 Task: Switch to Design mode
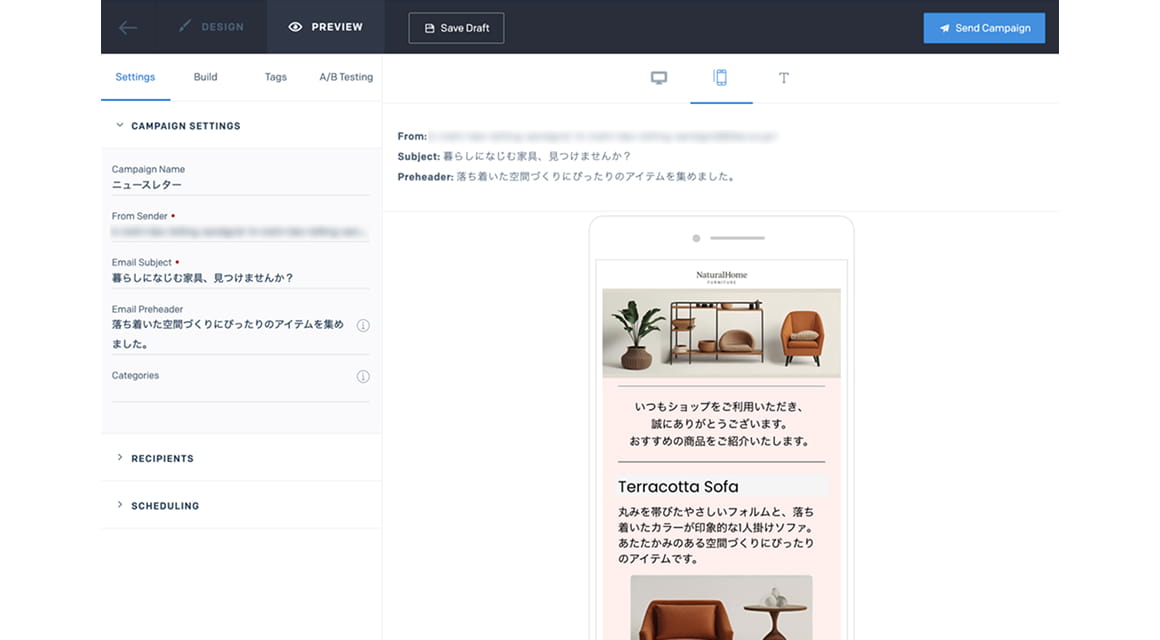pyautogui.click(x=211, y=27)
